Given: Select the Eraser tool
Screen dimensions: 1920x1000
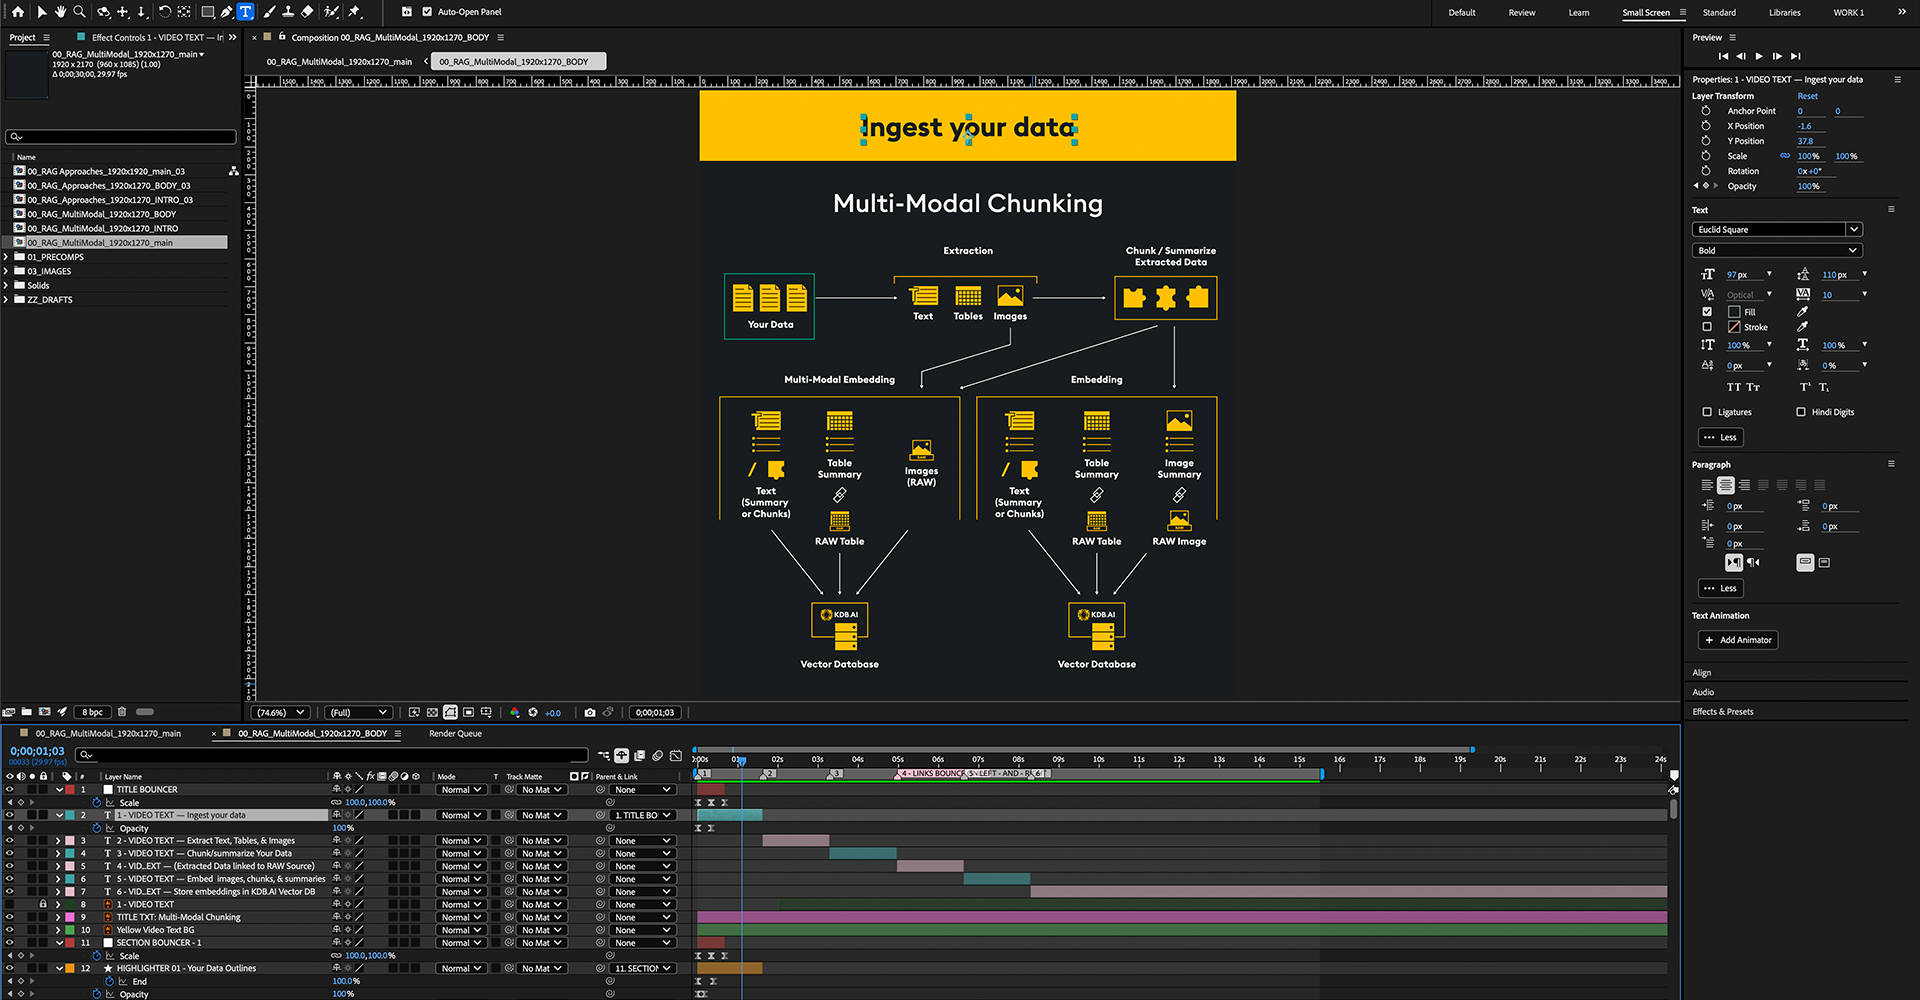Looking at the screenshot, I should coord(307,12).
